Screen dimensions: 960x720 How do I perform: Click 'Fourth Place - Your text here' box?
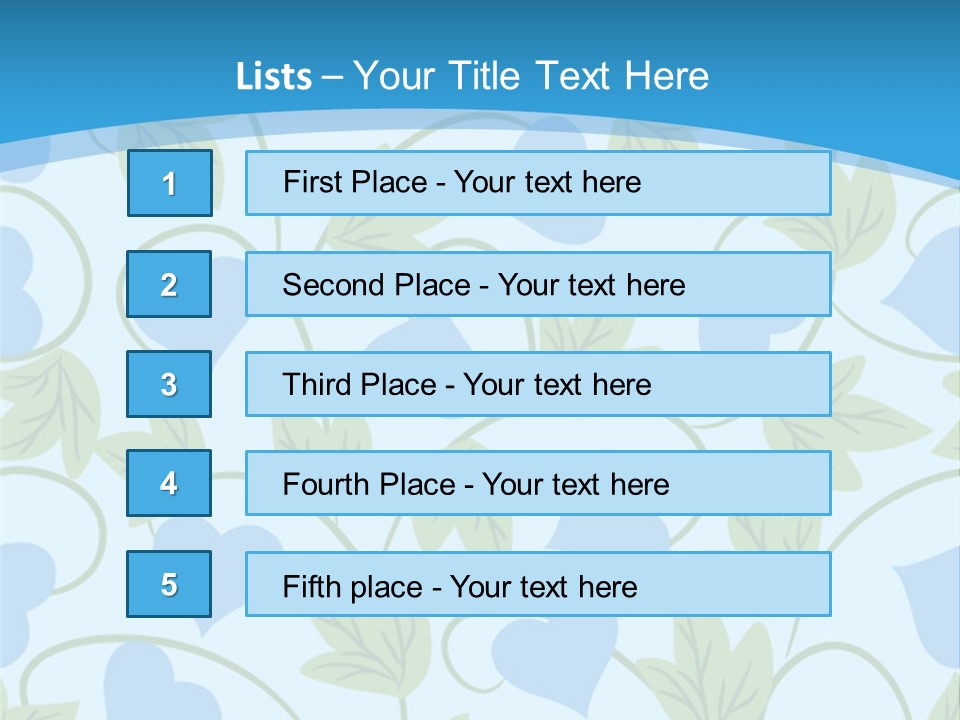pos(538,483)
